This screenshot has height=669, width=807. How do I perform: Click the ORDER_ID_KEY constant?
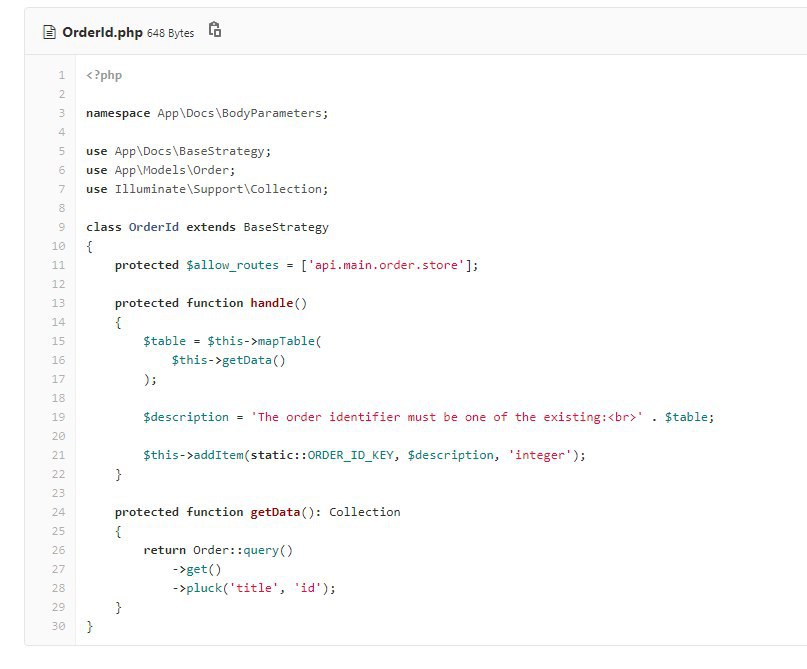[350, 455]
